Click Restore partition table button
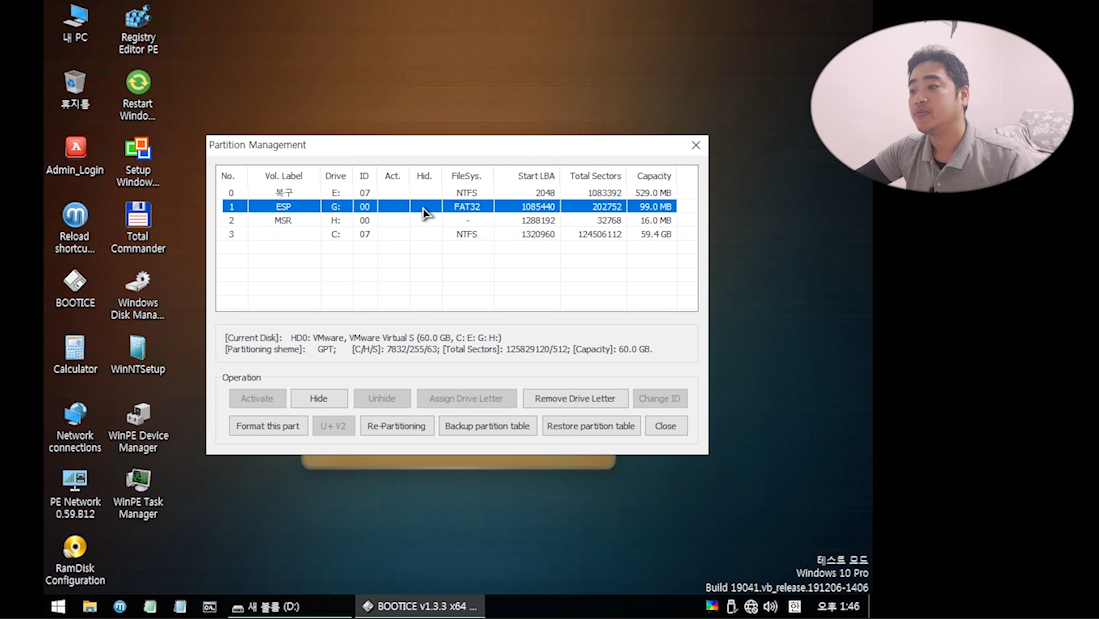 click(x=591, y=426)
